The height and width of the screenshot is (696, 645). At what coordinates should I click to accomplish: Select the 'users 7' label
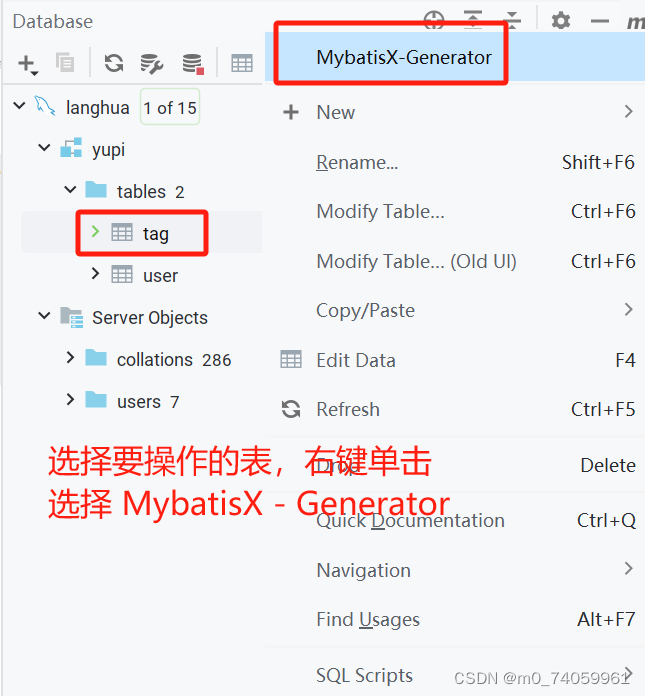(148, 402)
